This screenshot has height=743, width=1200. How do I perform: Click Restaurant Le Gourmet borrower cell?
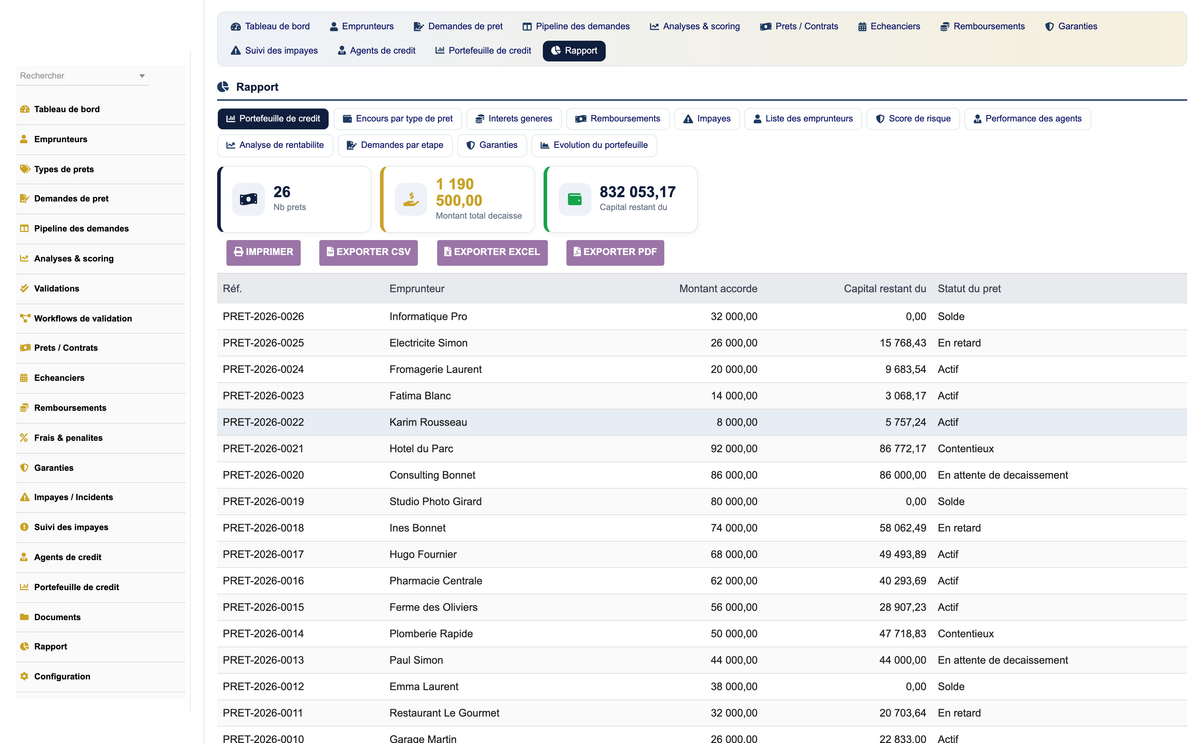(444, 713)
